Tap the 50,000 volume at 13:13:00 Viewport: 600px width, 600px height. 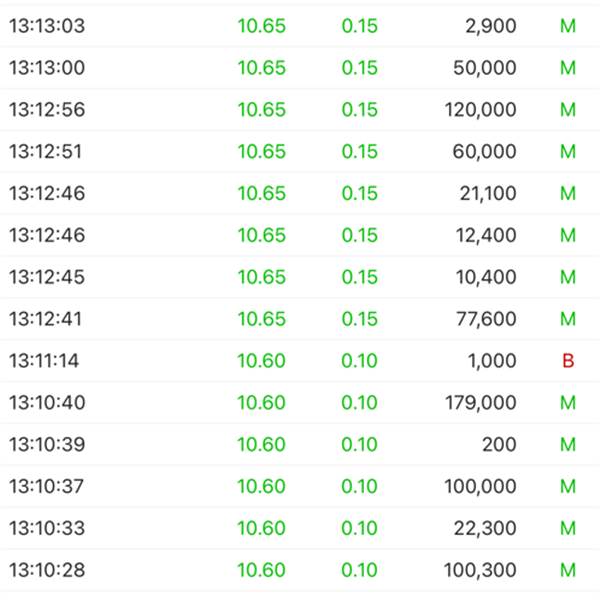[x=485, y=68]
